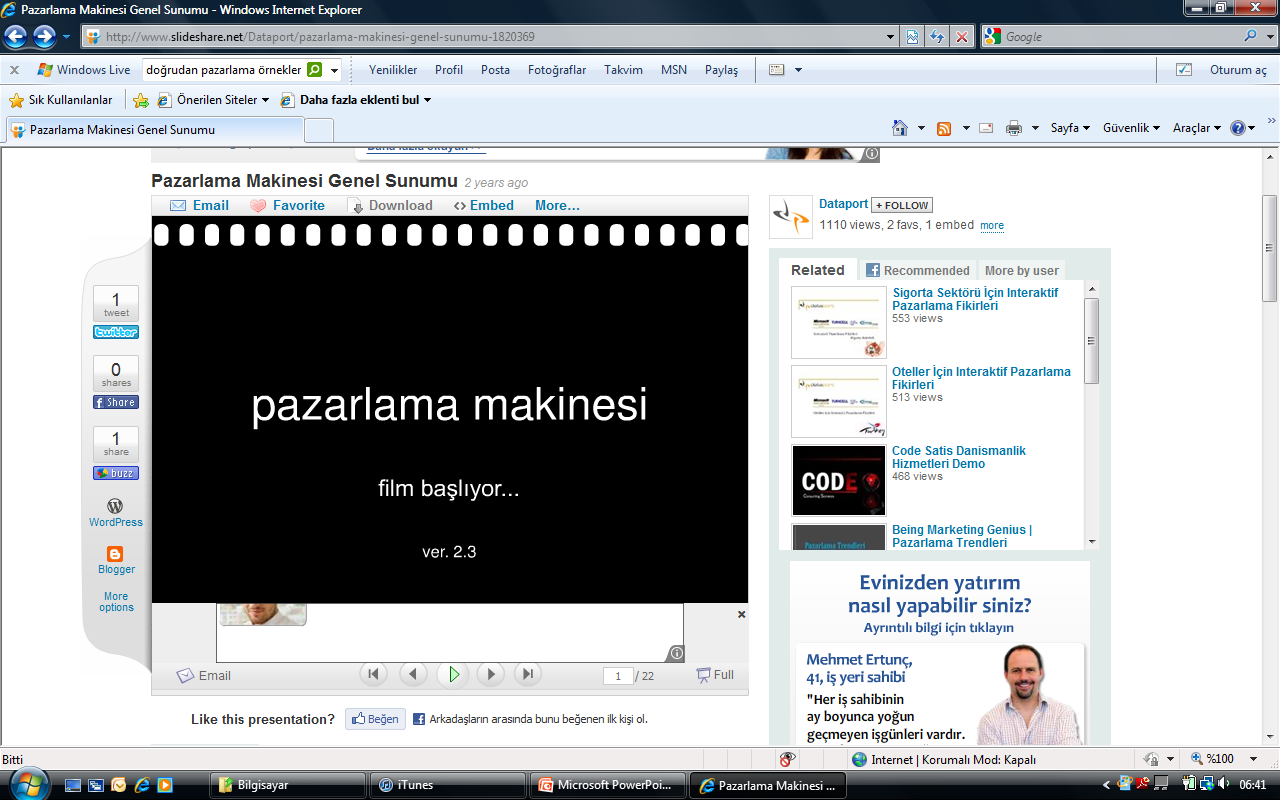Viewport: 1280px width, 800px height.
Task: Open Oteller İçin Interaktif Pazarlama Fikirleri
Action: pyautogui.click(x=981, y=378)
